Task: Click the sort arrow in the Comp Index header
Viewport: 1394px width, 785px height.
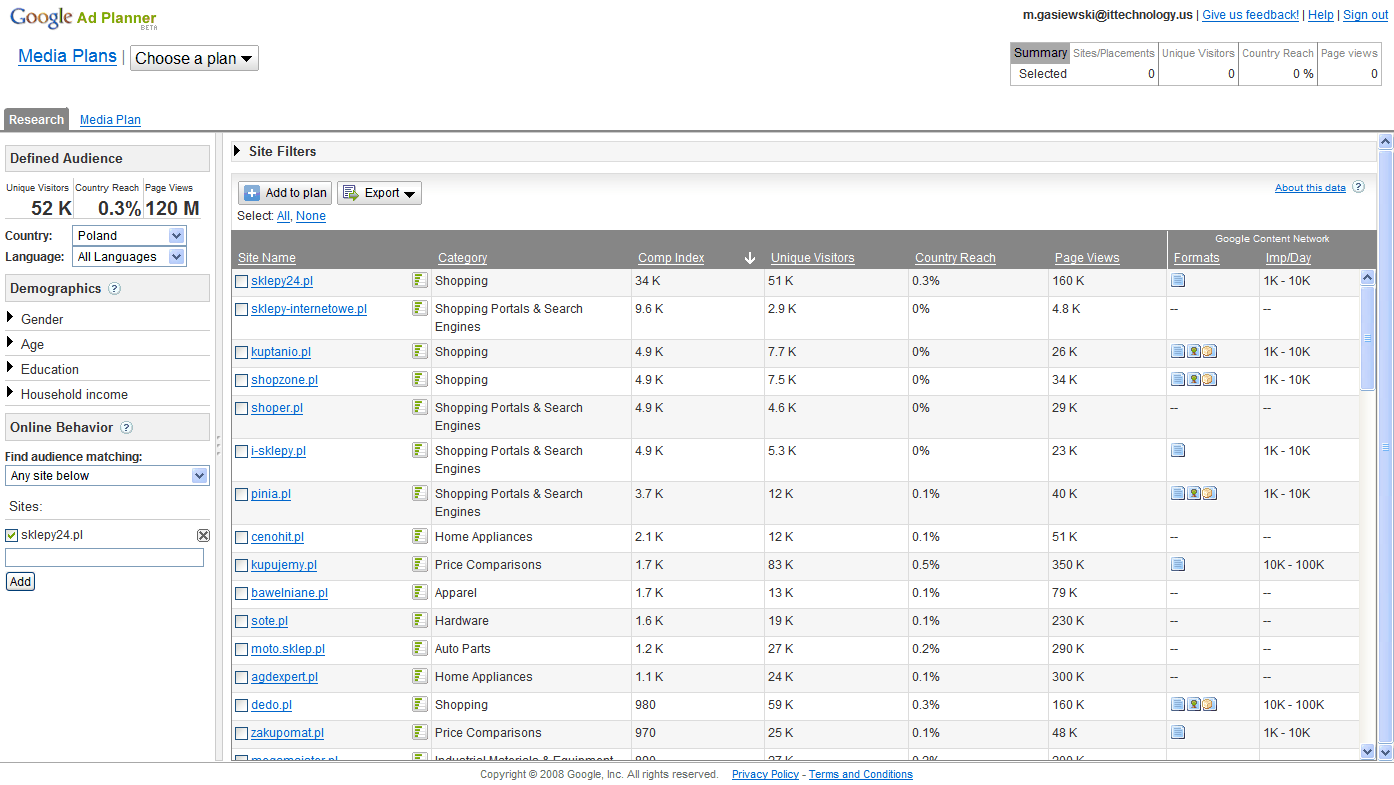Action: pyautogui.click(x=750, y=258)
